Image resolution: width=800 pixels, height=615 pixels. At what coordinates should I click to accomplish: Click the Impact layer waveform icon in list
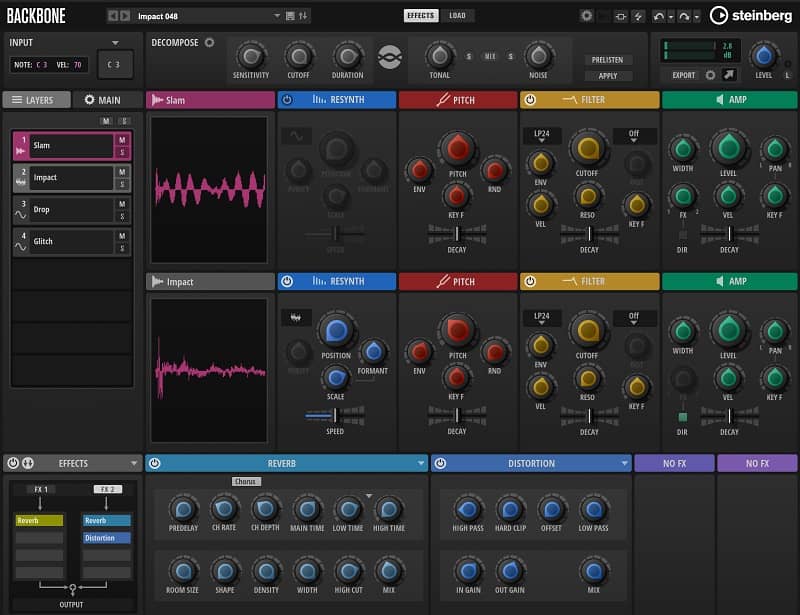20,183
